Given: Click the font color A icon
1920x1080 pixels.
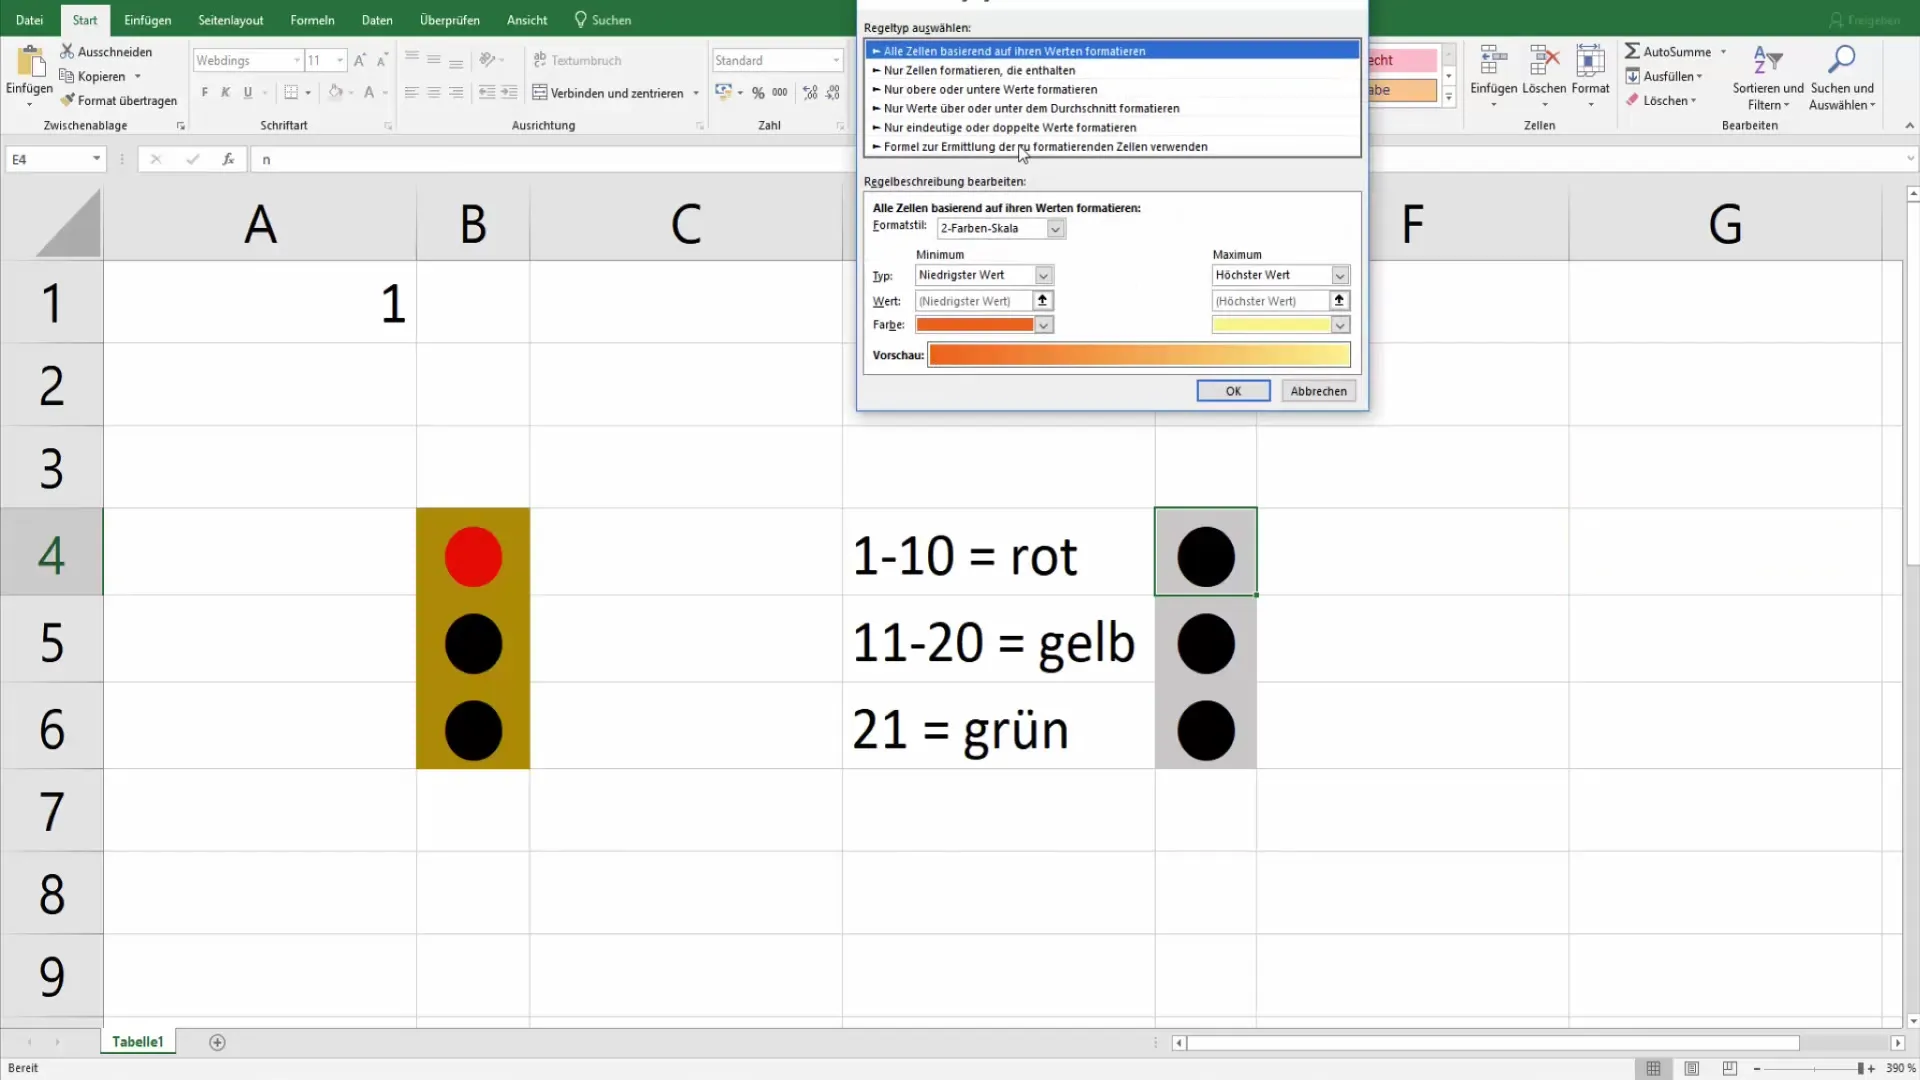Looking at the screenshot, I should coord(369,92).
